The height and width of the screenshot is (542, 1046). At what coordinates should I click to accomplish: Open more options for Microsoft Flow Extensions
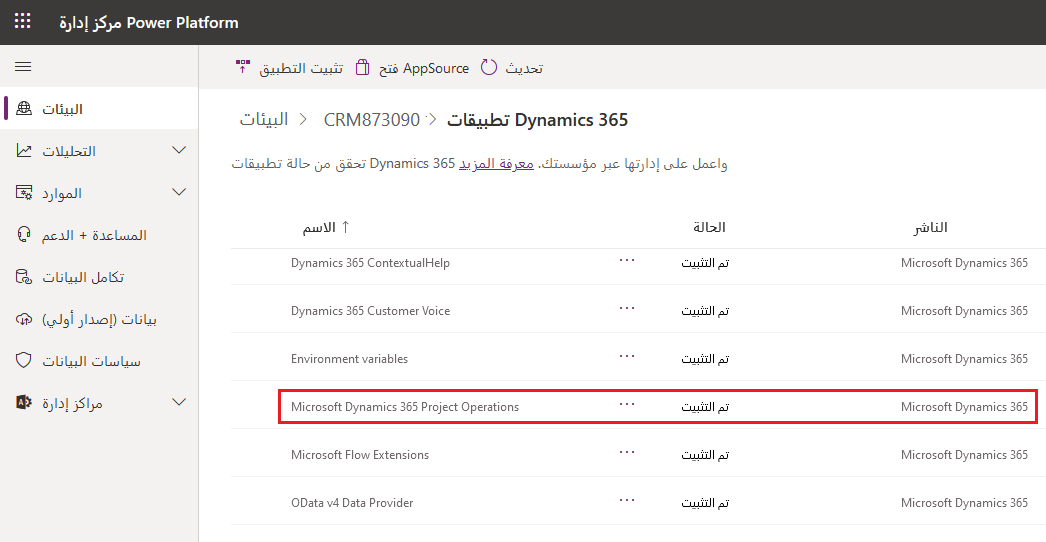point(626,453)
